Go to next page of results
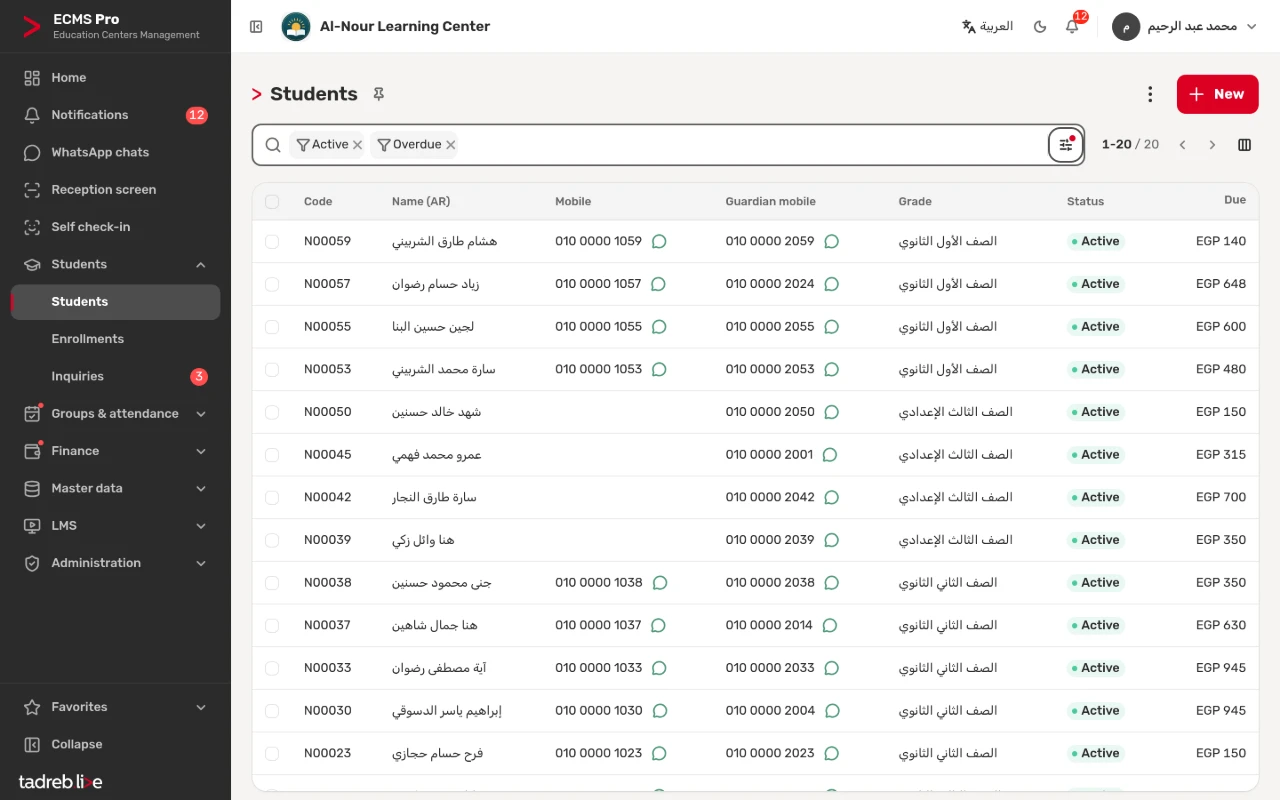The height and width of the screenshot is (800, 1280). (1212, 145)
